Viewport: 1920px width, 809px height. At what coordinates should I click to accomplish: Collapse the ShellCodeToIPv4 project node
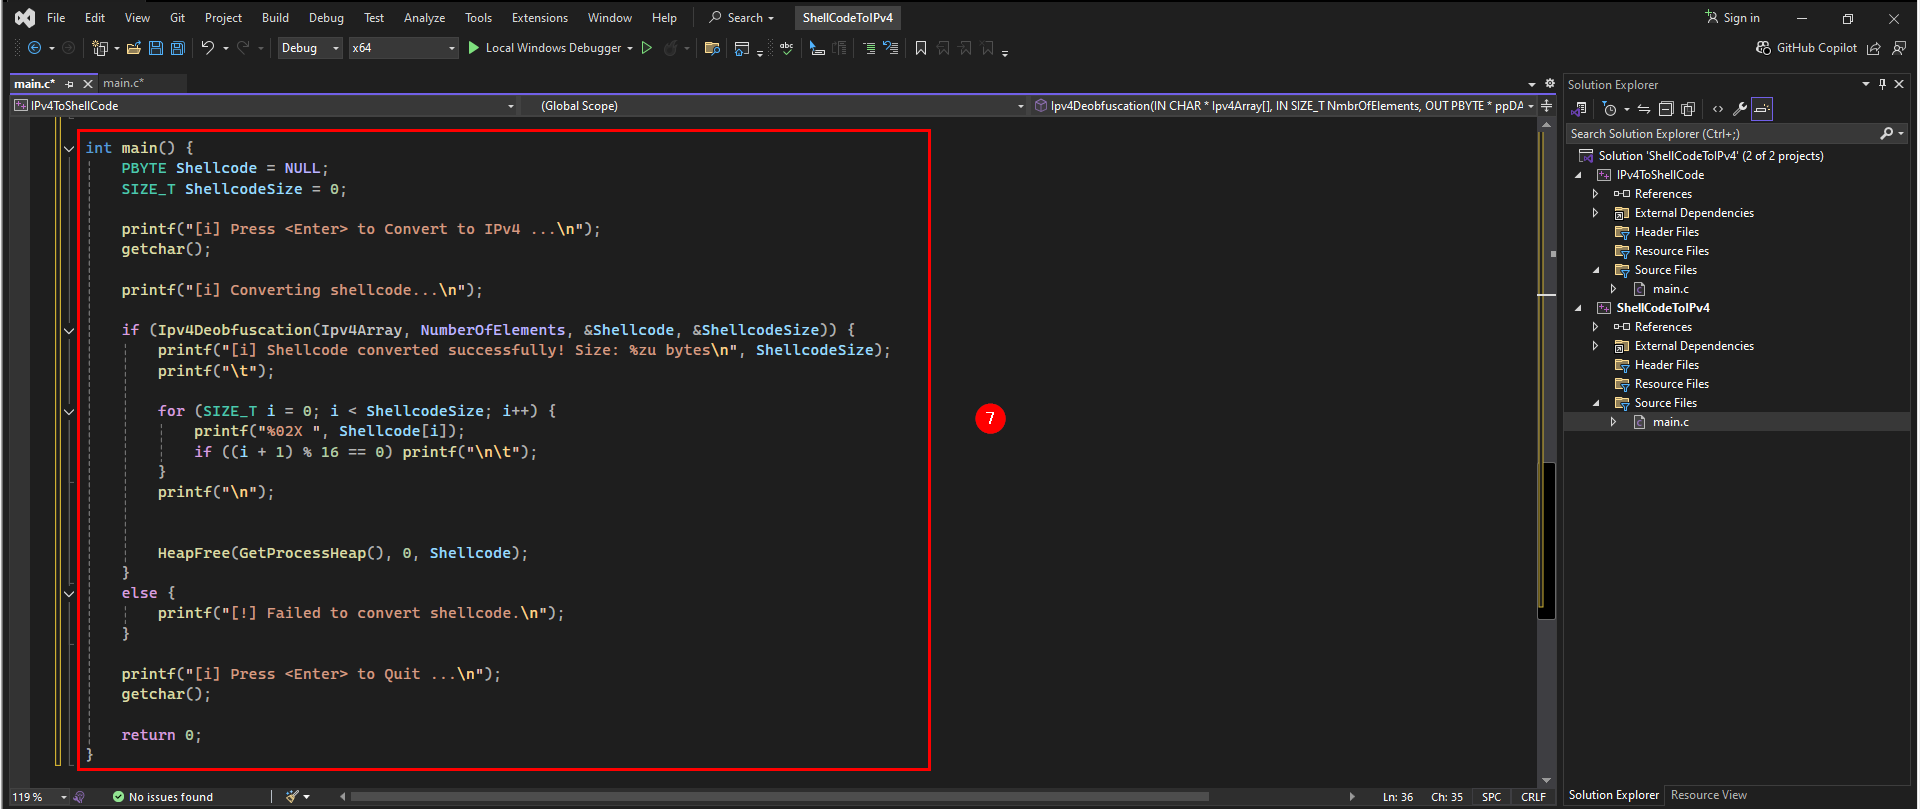point(1579,308)
